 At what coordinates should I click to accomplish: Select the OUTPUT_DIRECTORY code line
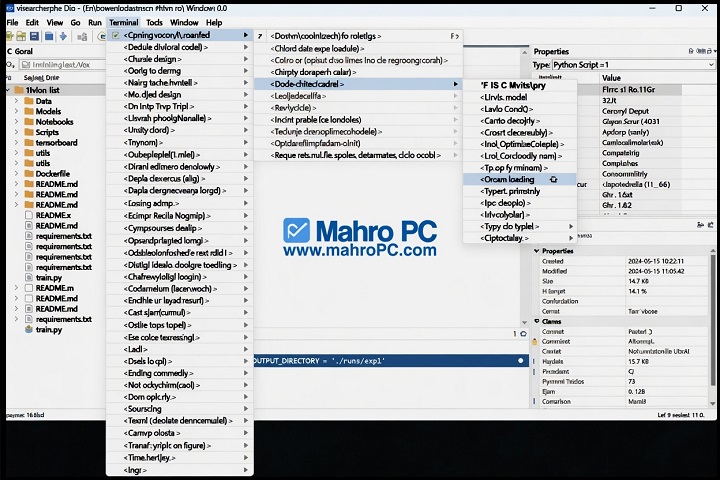[390, 361]
